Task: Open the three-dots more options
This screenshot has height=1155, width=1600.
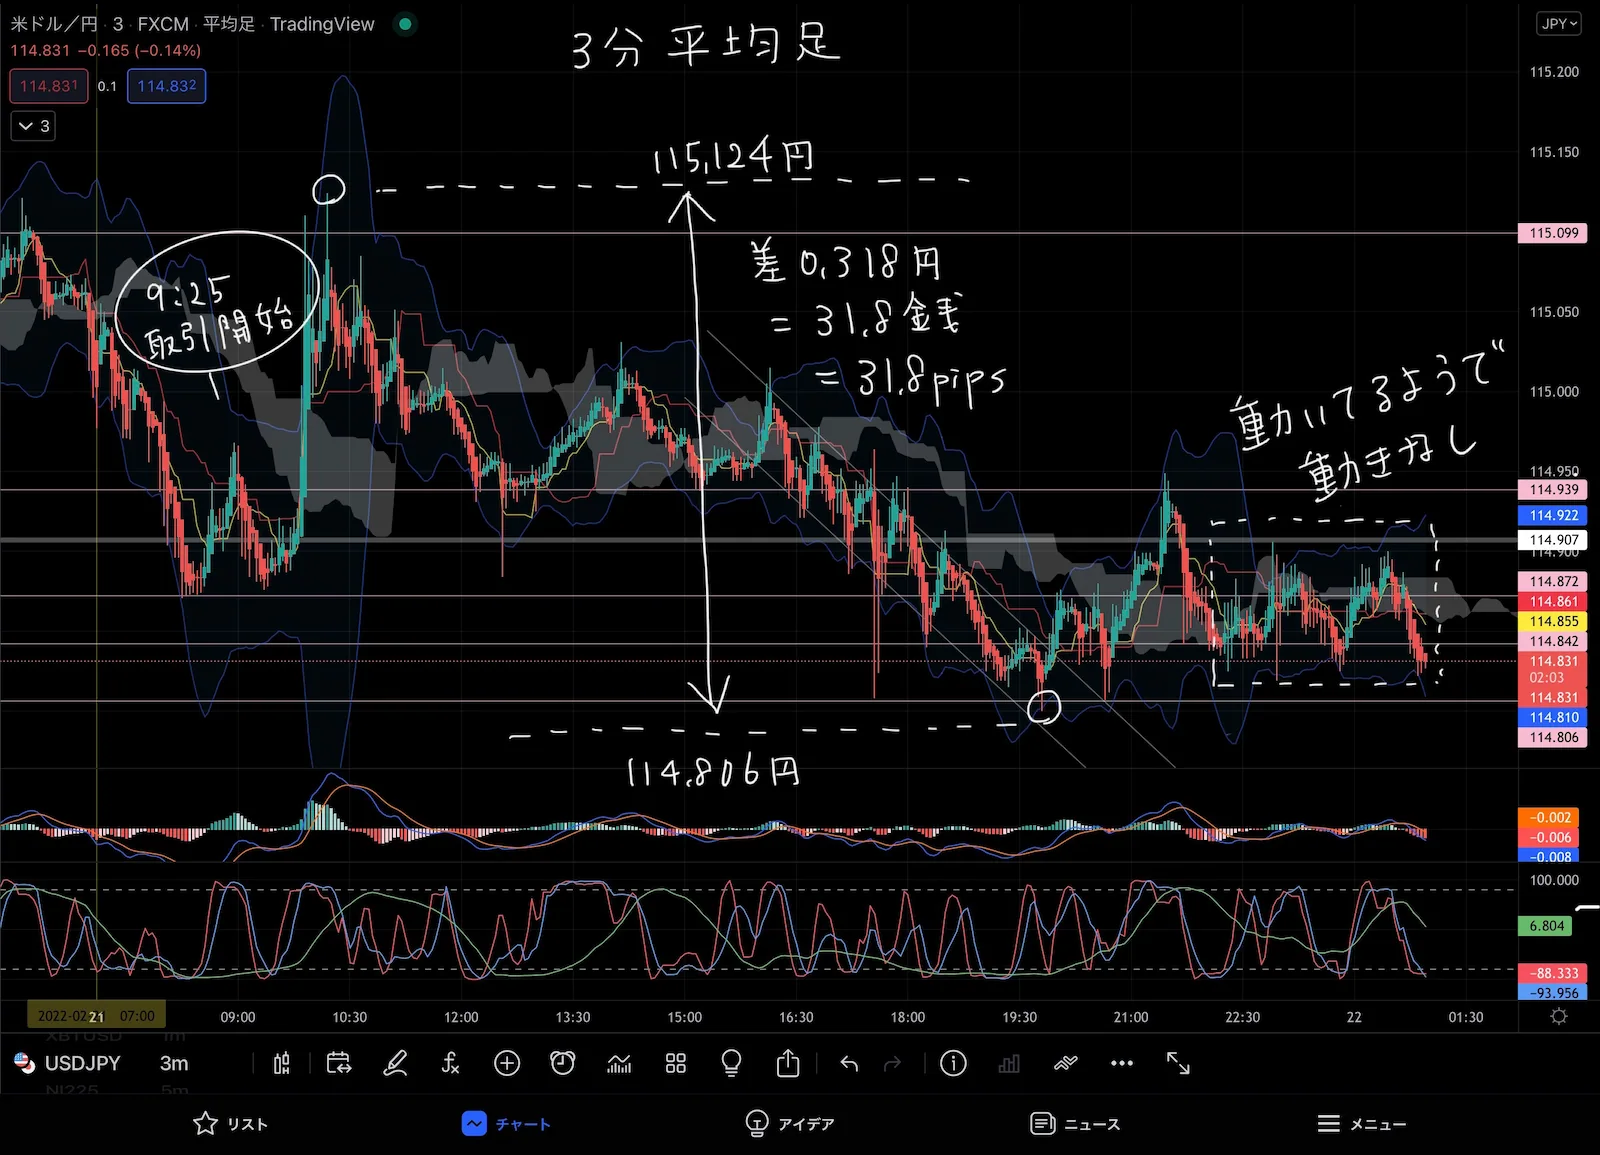Action: point(1122,1063)
